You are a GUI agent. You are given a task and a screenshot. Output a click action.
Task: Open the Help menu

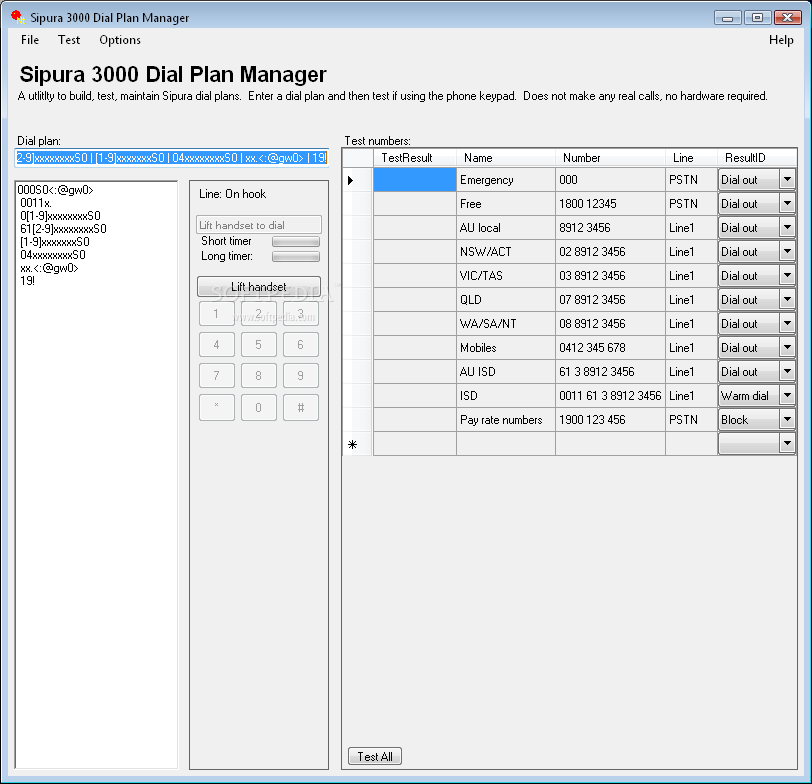click(781, 40)
